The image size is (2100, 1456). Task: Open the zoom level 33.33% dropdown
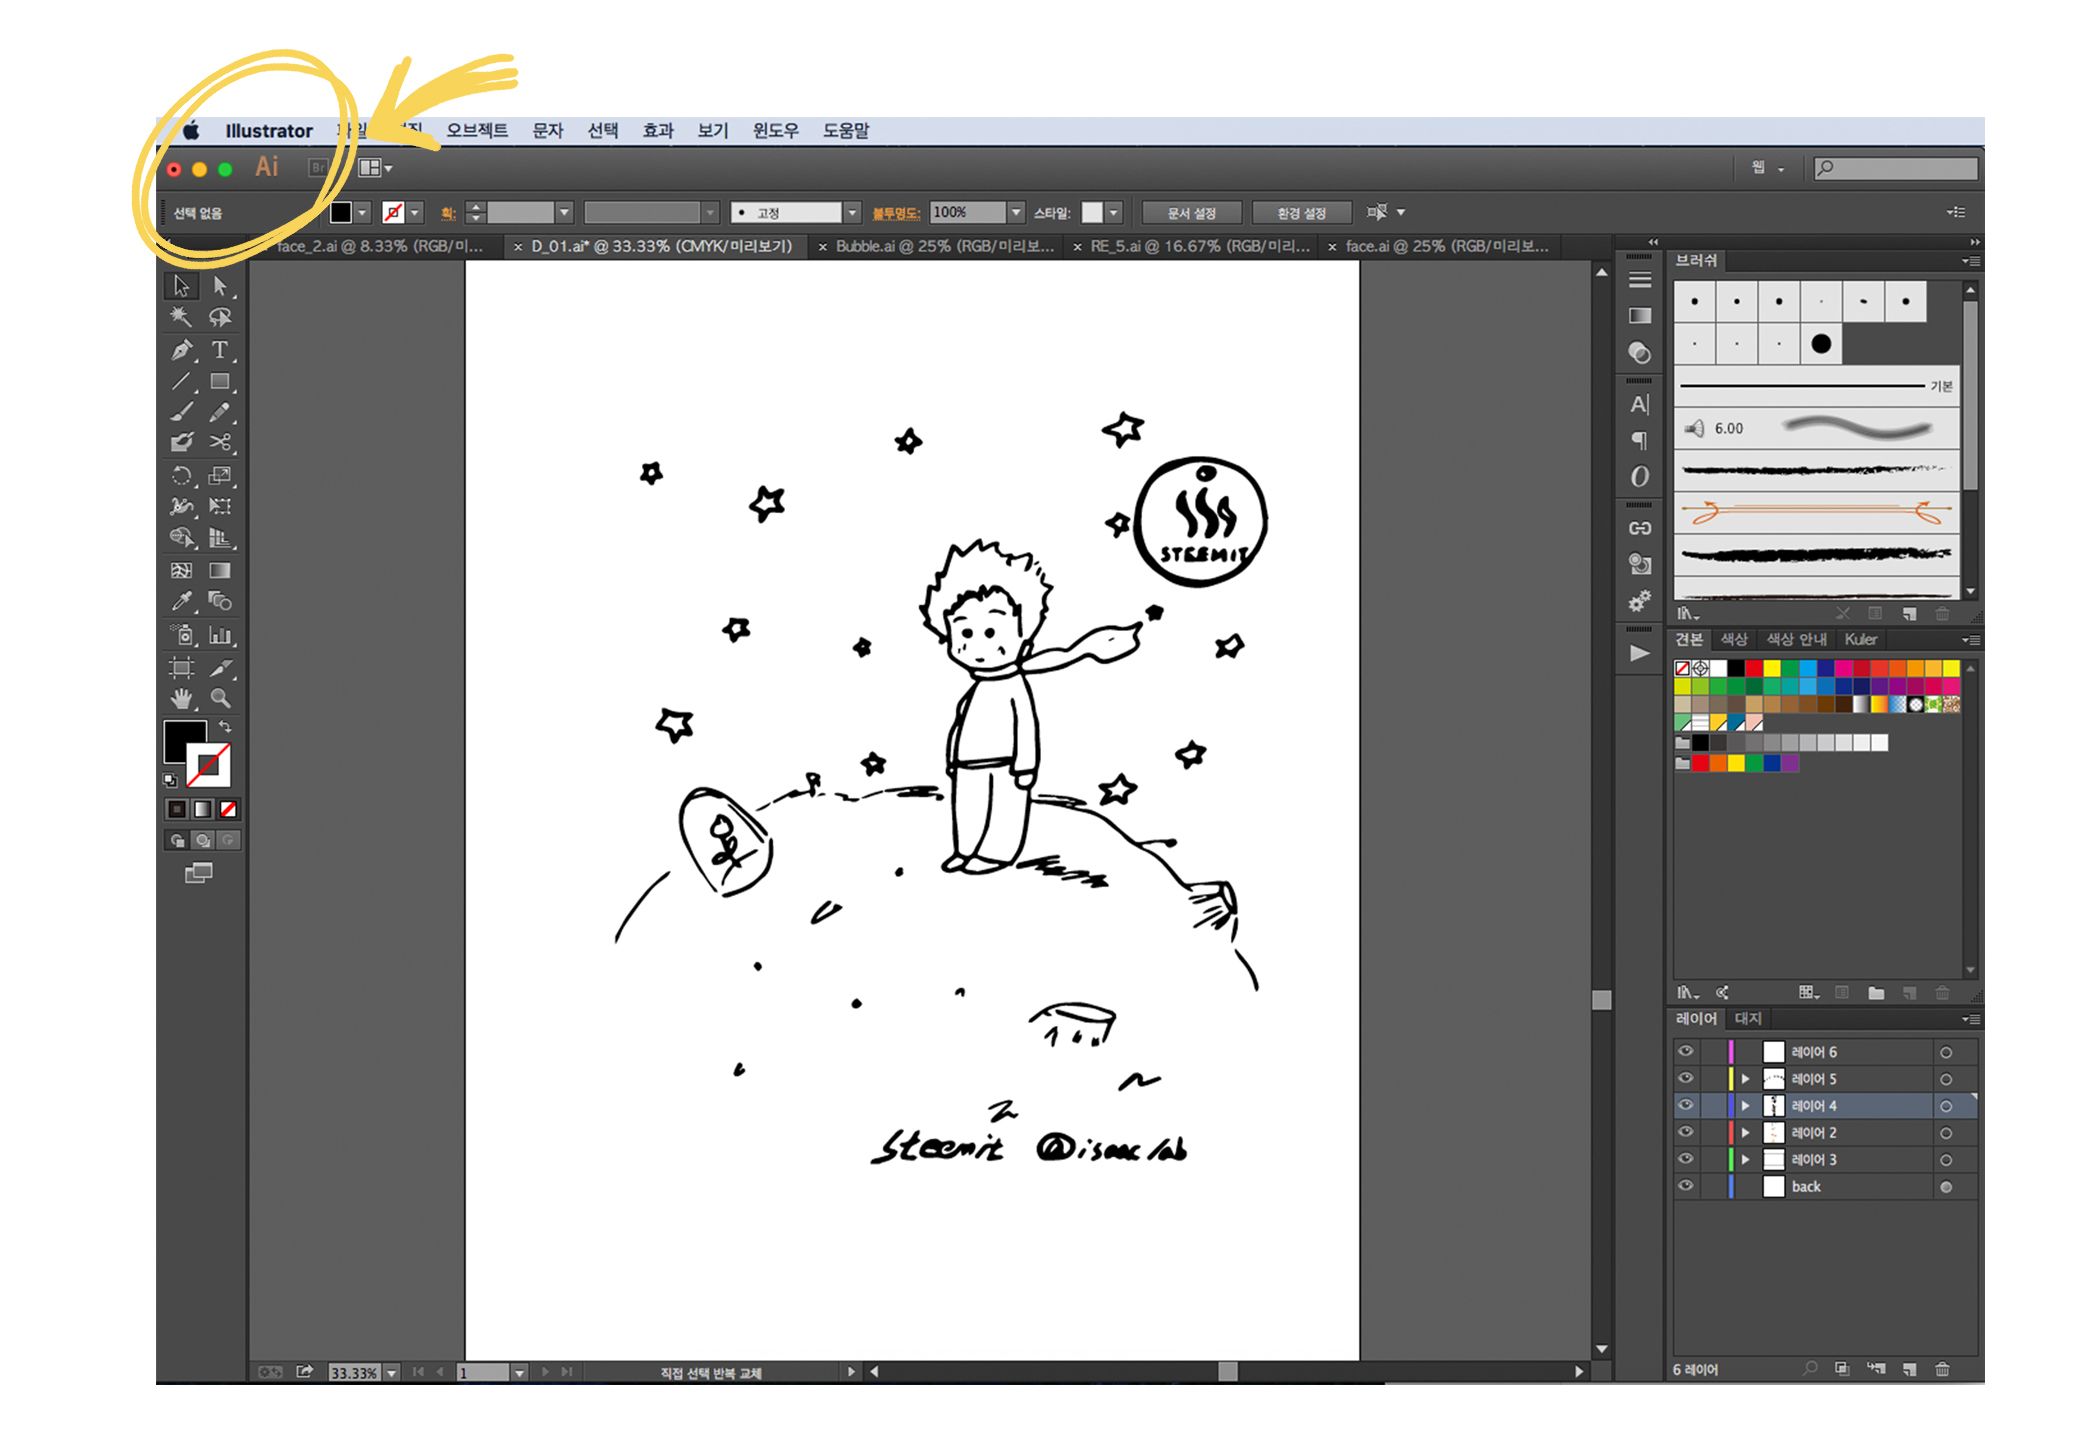[x=392, y=1373]
